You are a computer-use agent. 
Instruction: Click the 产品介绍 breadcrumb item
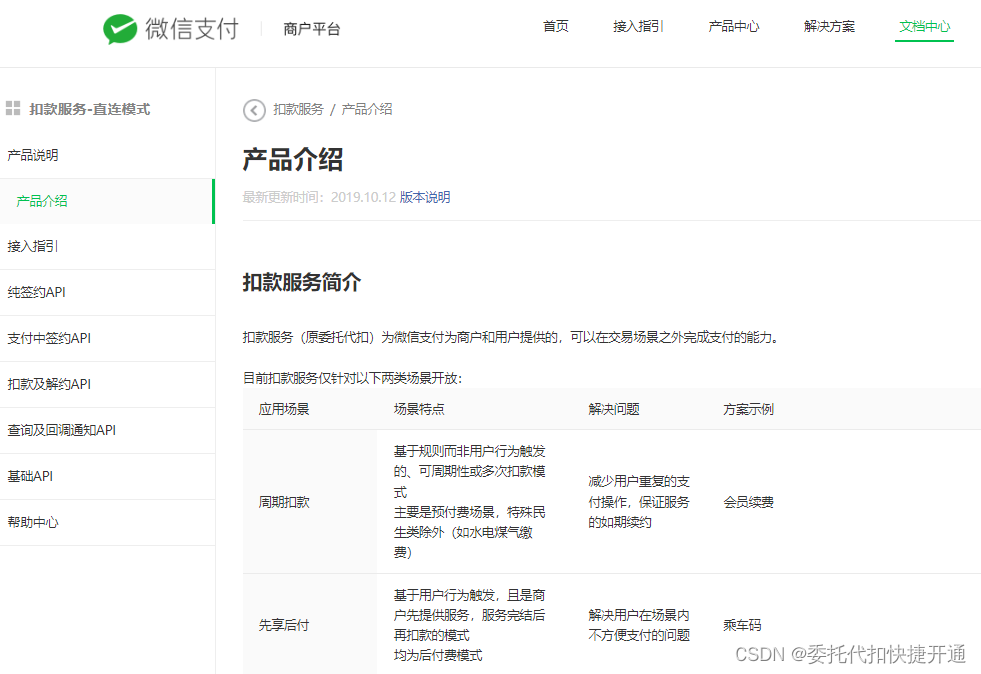[367, 110]
